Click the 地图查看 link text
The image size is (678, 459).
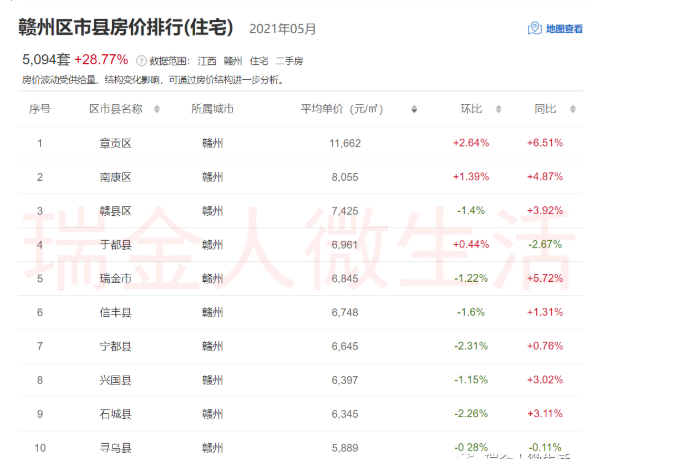(564, 29)
